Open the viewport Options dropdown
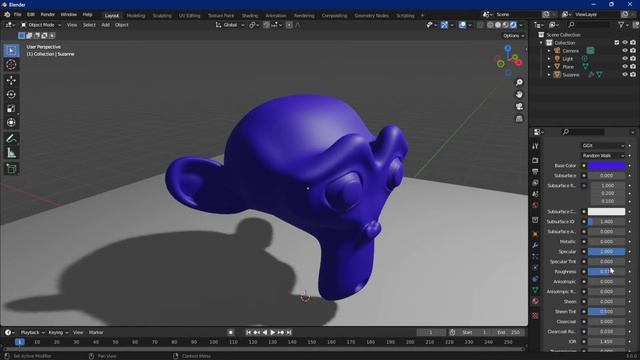 (x=513, y=36)
